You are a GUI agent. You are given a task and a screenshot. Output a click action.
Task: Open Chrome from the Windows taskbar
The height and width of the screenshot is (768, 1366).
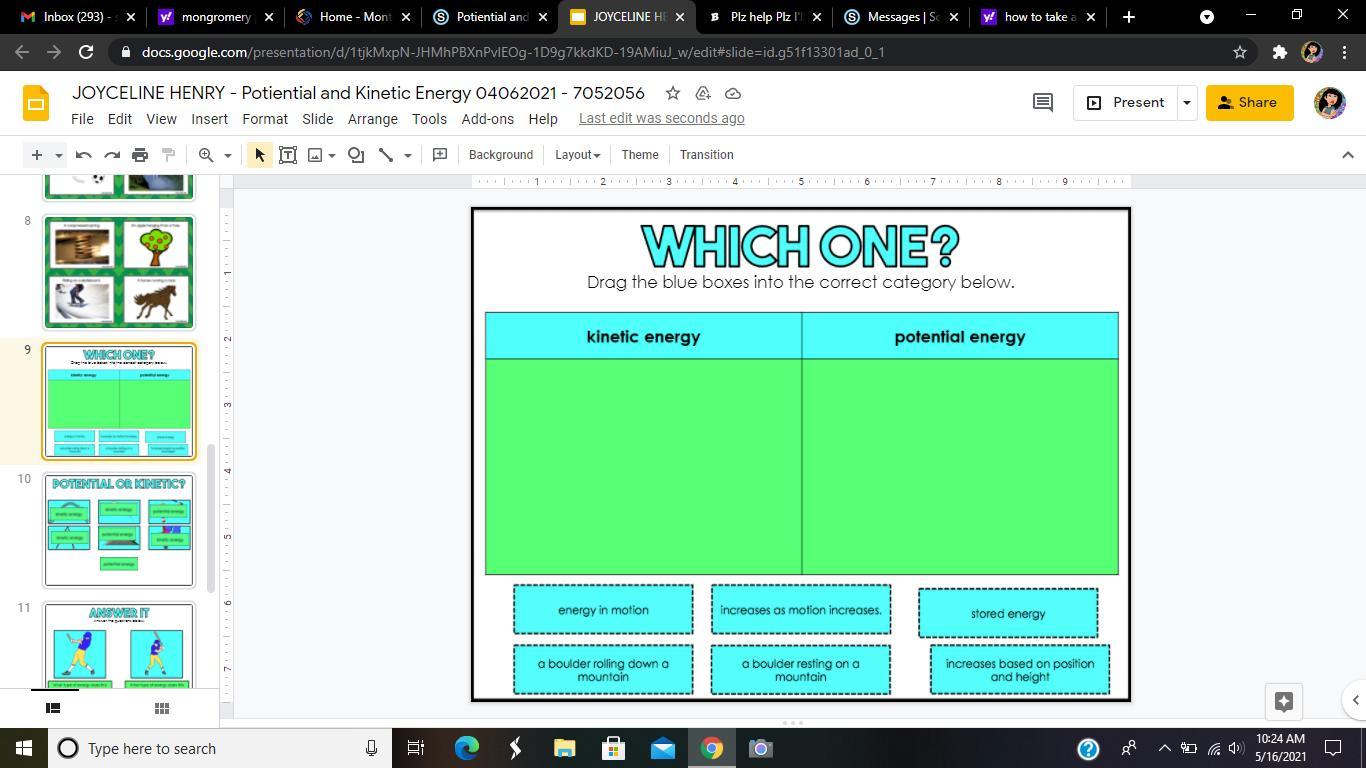point(711,748)
